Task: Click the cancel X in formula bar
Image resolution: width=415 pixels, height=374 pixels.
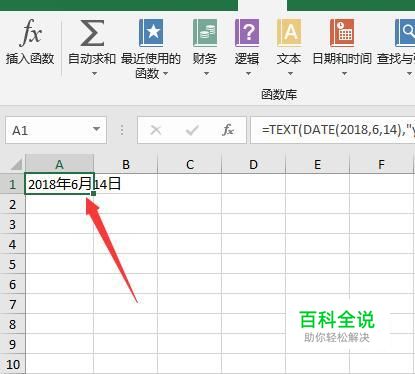Action: (156, 130)
